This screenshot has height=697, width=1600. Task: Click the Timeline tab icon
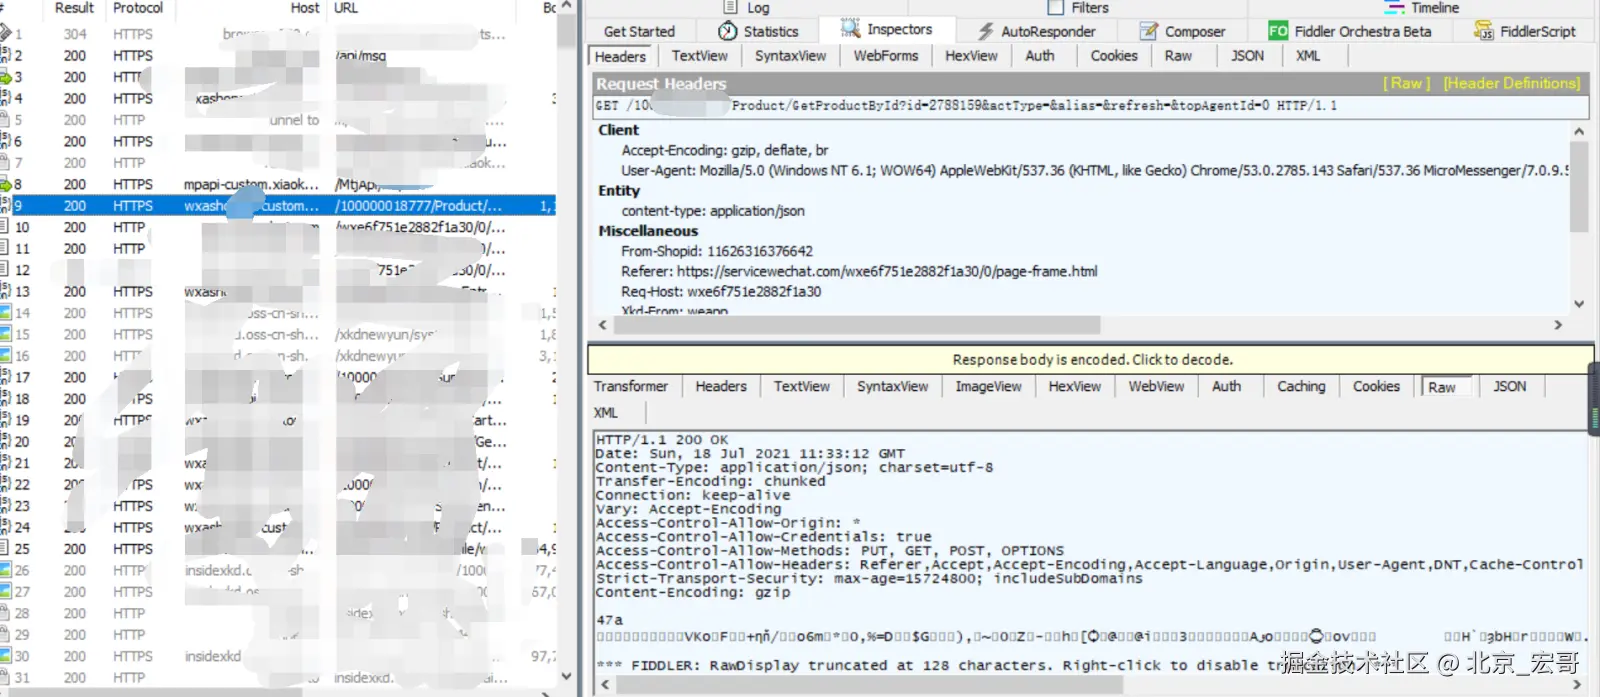coord(1395,7)
